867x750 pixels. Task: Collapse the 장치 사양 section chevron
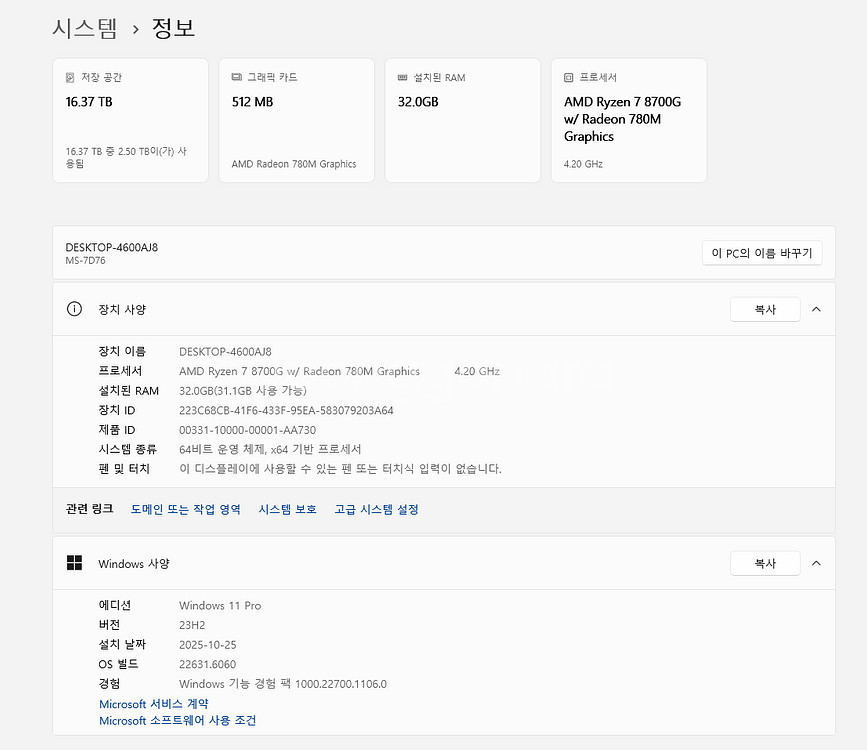pyautogui.click(x=816, y=309)
